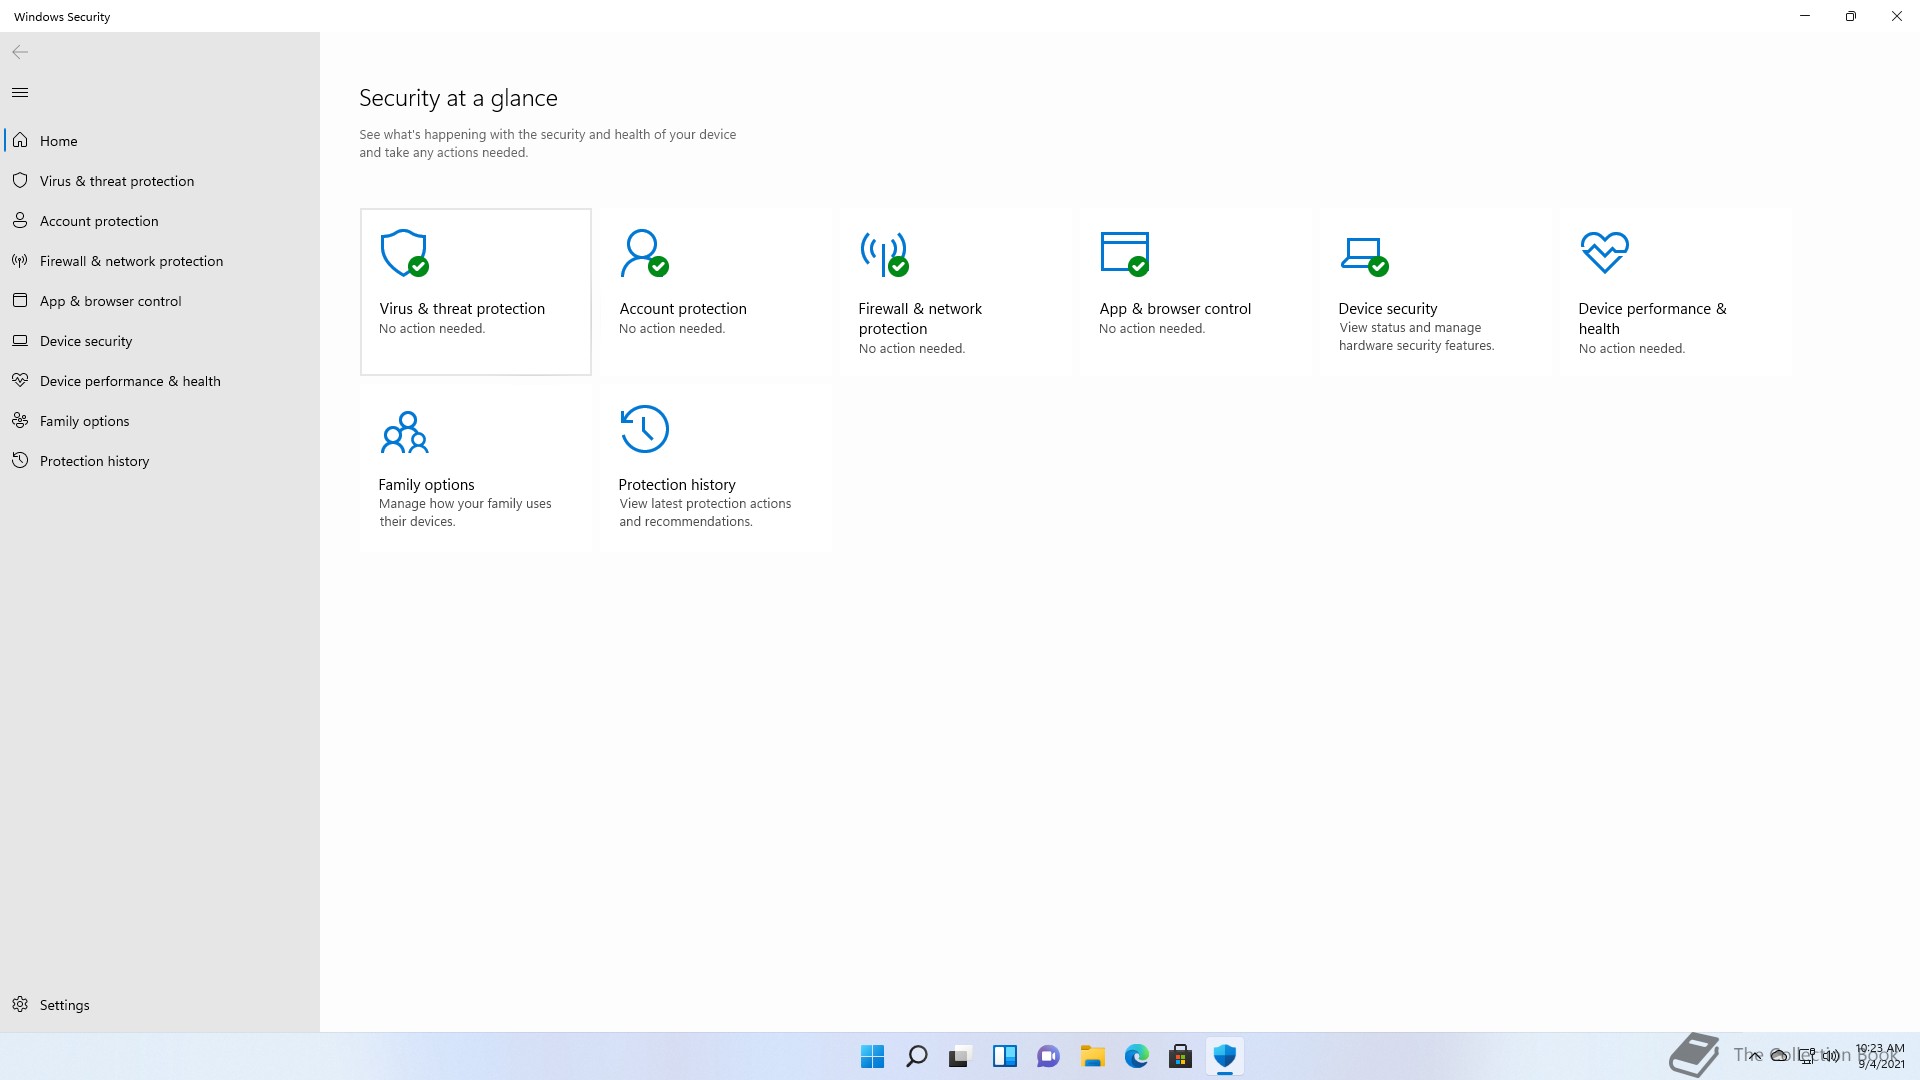
Task: Collapse the navigation pane with hamburger icon
Action: tap(20, 92)
